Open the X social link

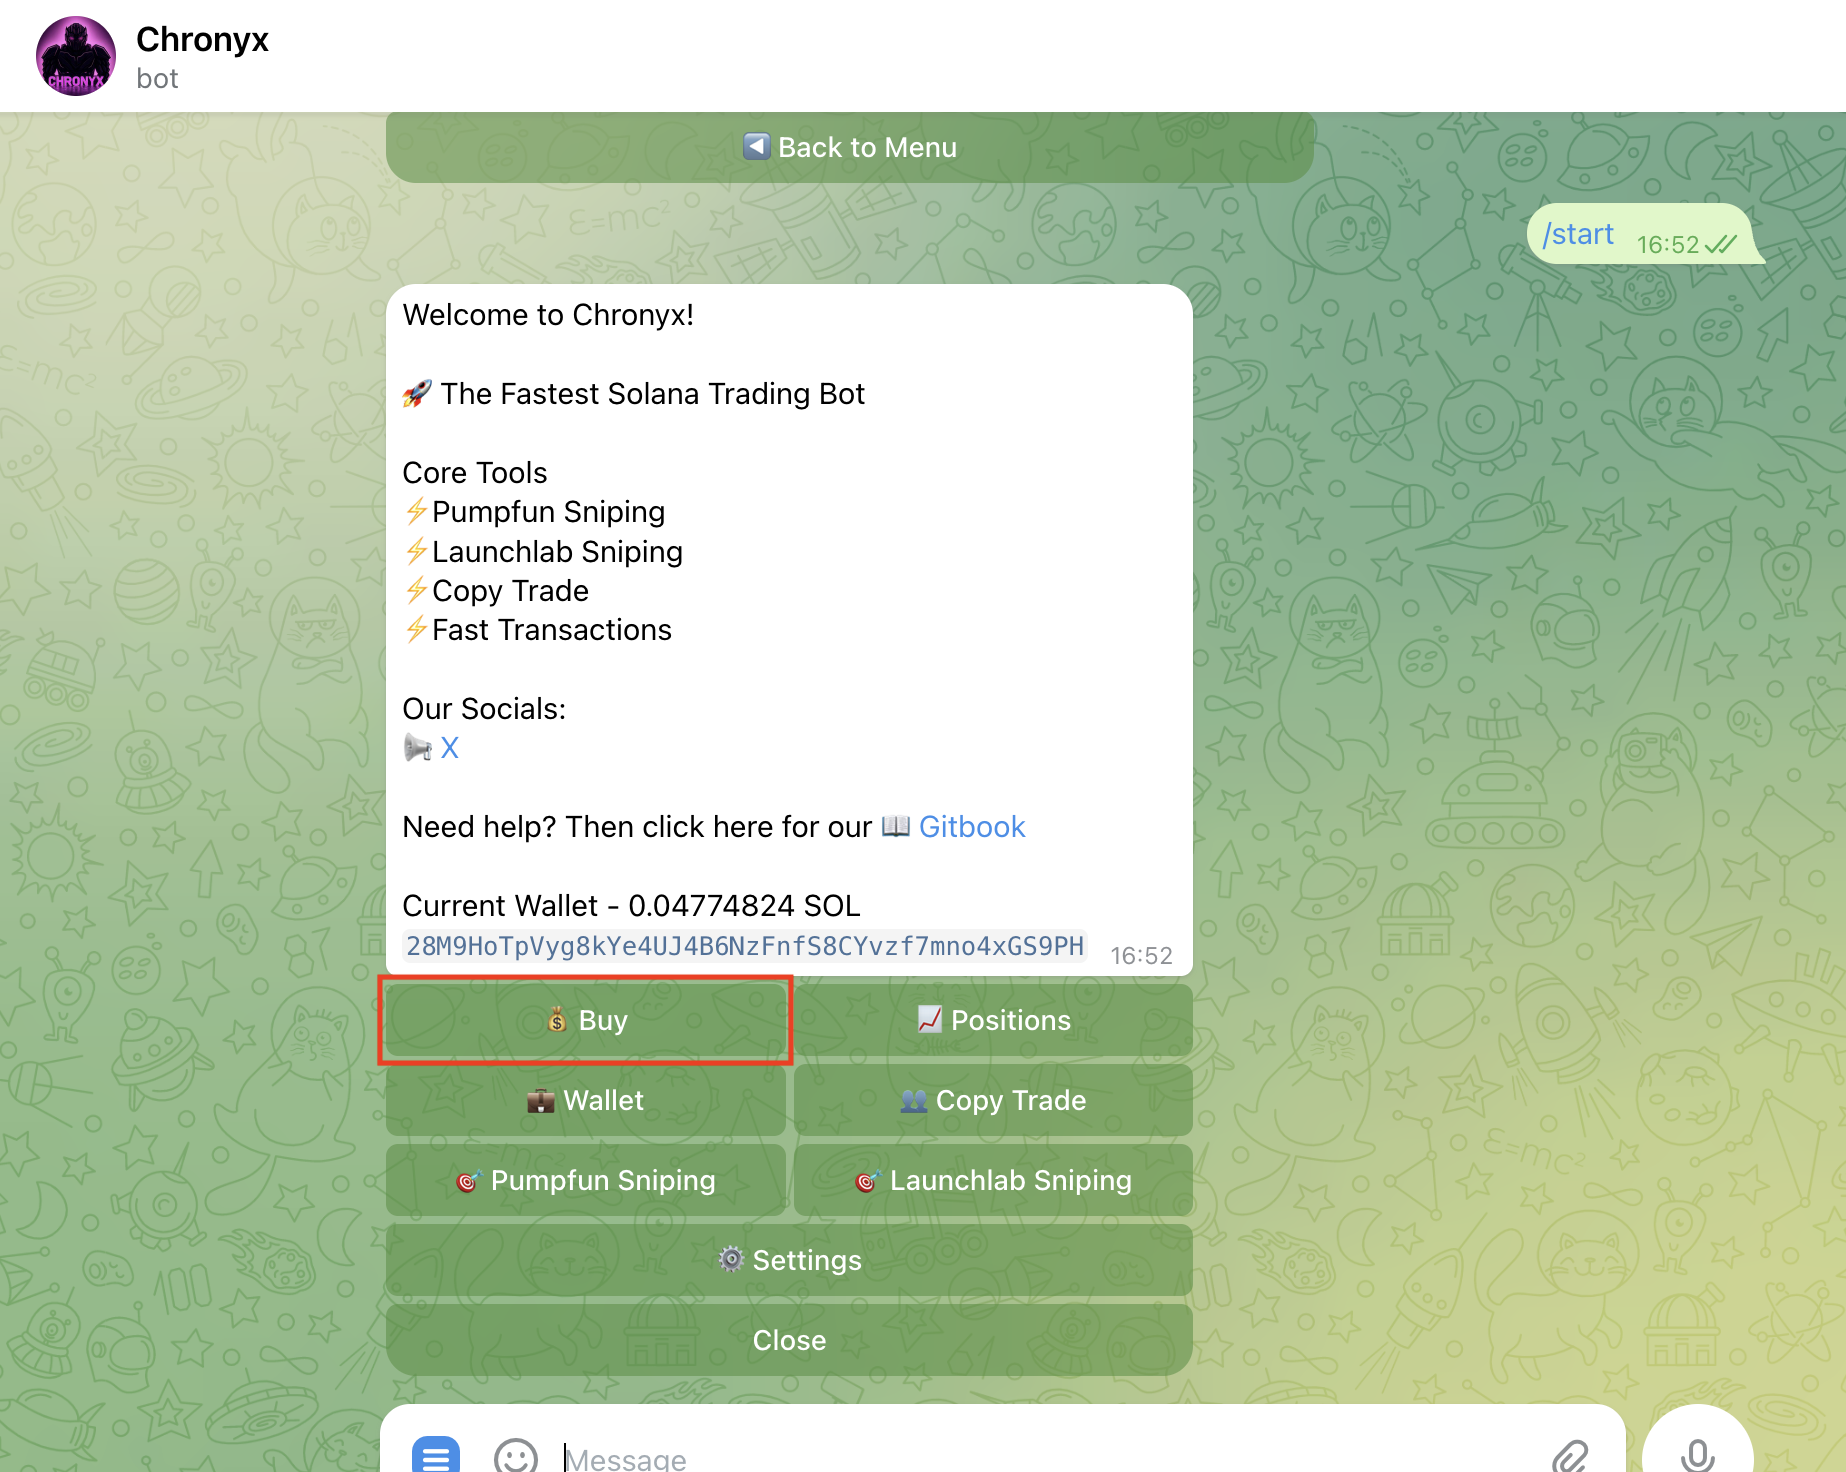450,747
